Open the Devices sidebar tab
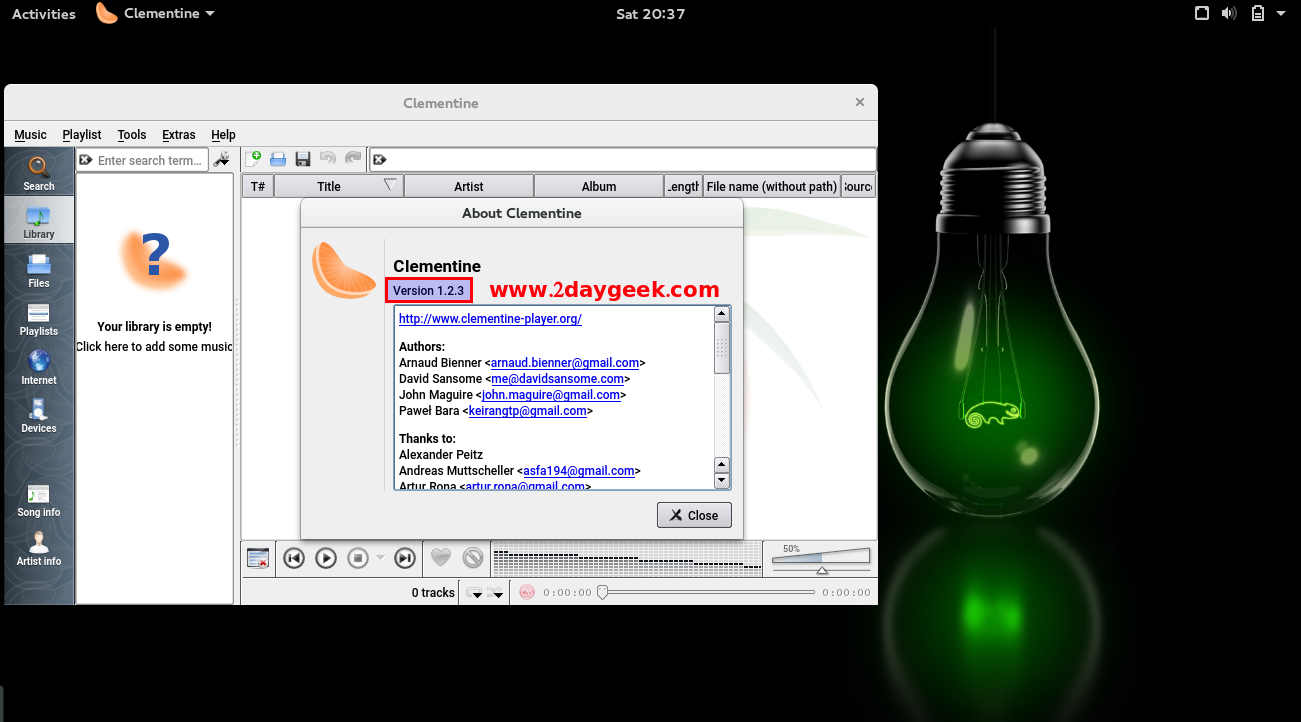The height and width of the screenshot is (722, 1301). (39, 415)
